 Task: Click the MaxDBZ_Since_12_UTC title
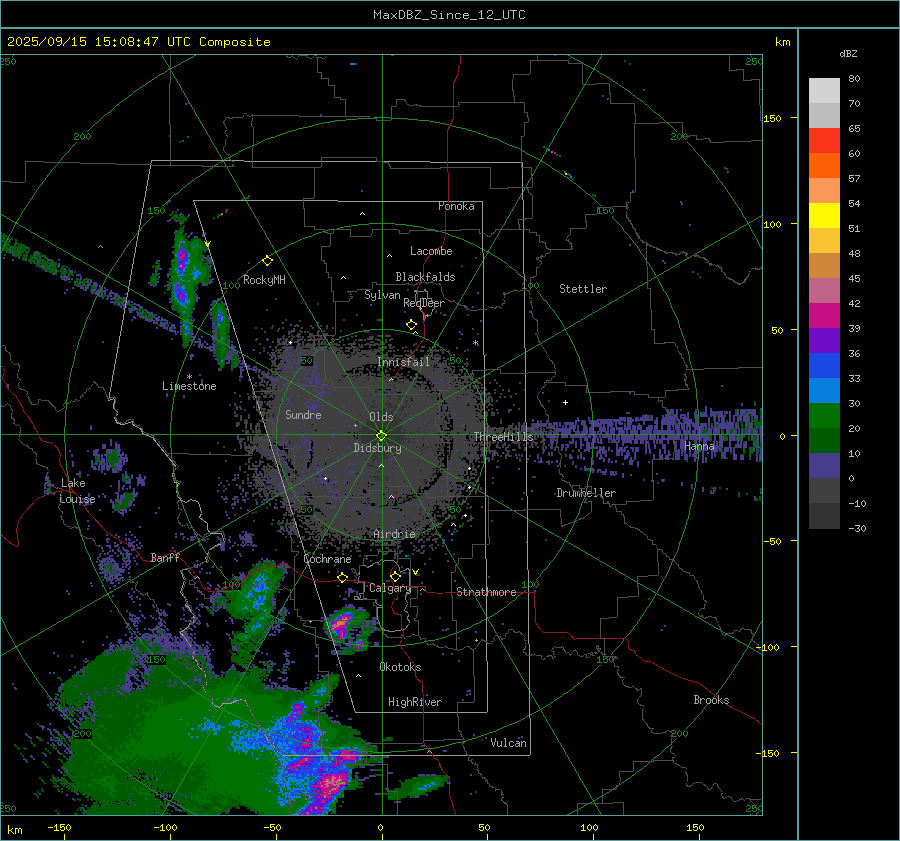click(449, 15)
